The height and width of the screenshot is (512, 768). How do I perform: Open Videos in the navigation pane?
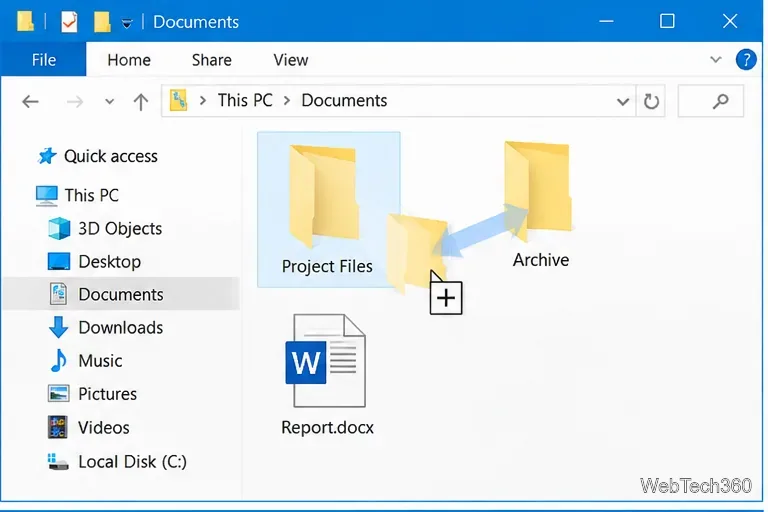tap(103, 428)
